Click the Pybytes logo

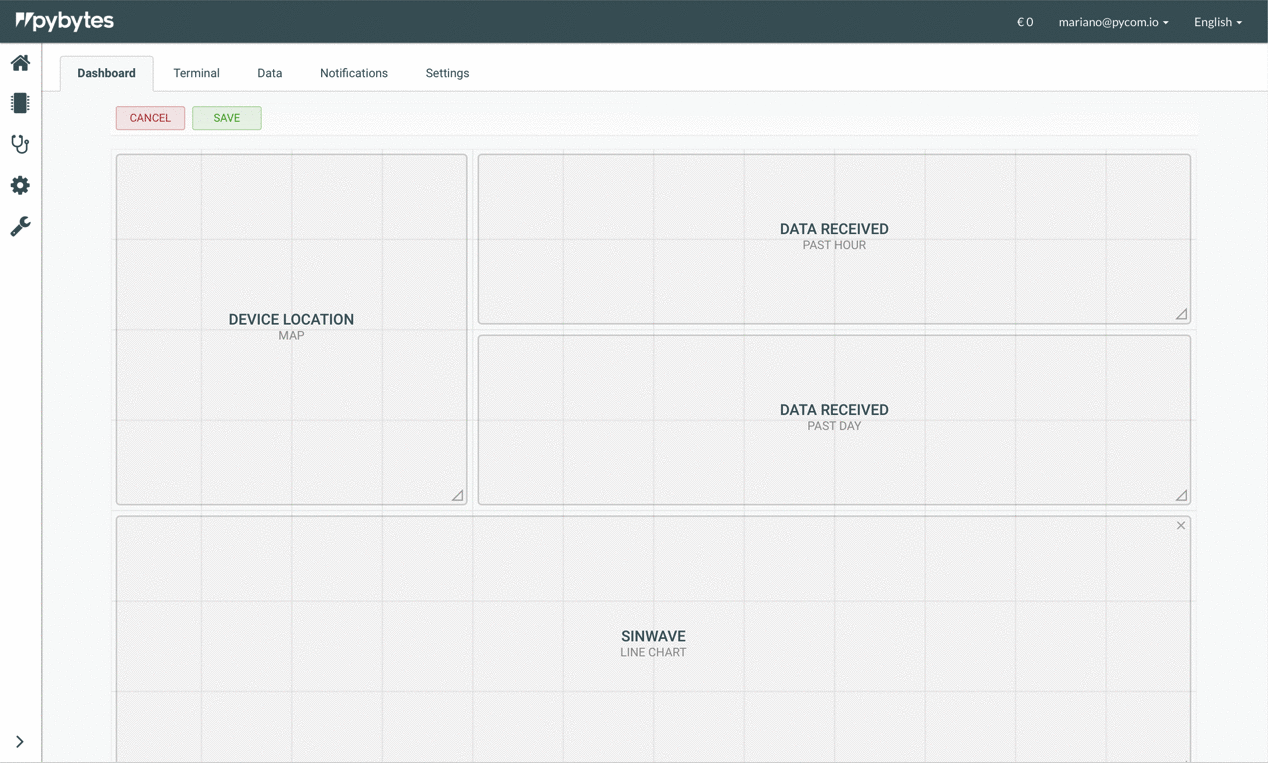(x=65, y=21)
